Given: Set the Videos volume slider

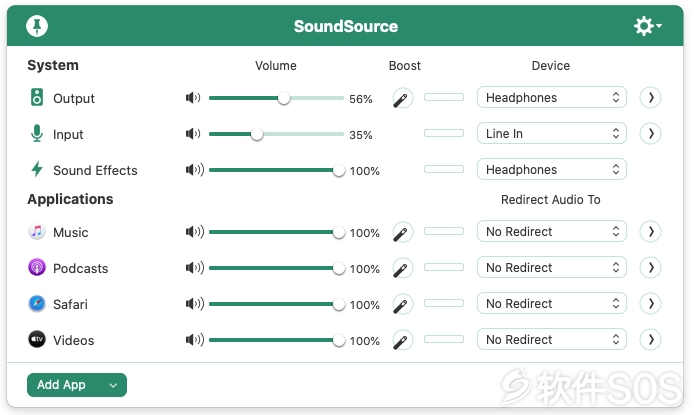Looking at the screenshot, I should tap(276, 340).
